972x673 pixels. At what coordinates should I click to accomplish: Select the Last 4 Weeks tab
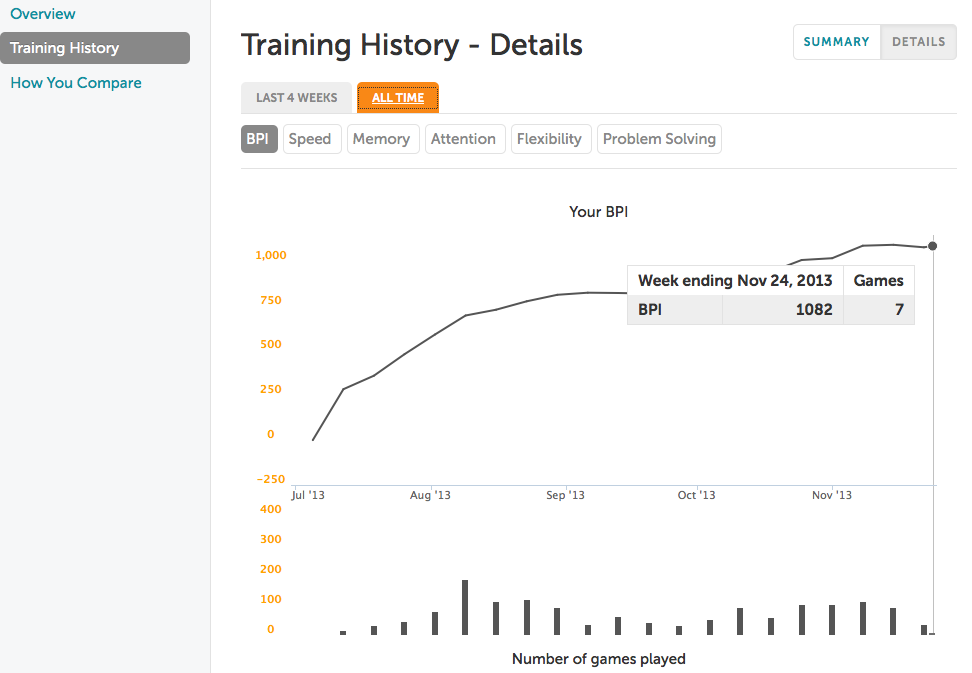coord(296,97)
